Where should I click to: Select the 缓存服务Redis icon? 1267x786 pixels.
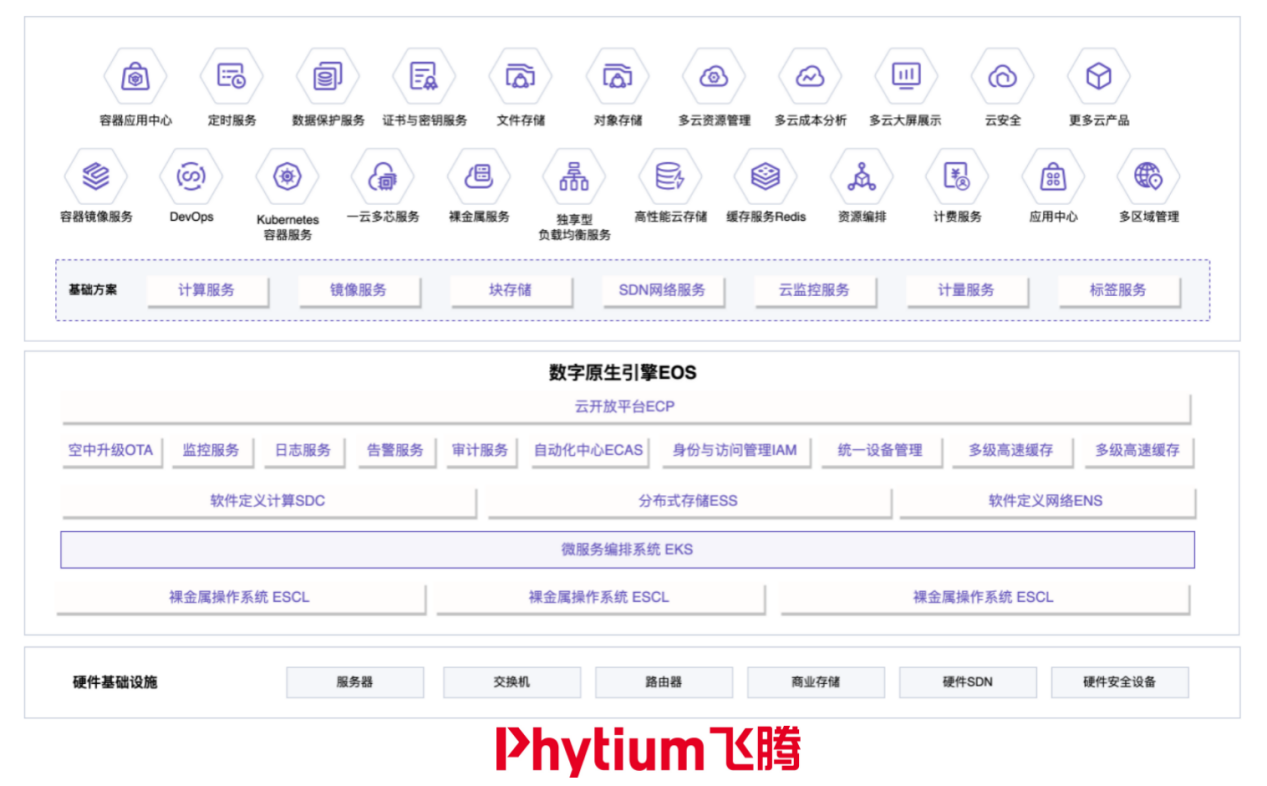tap(766, 177)
